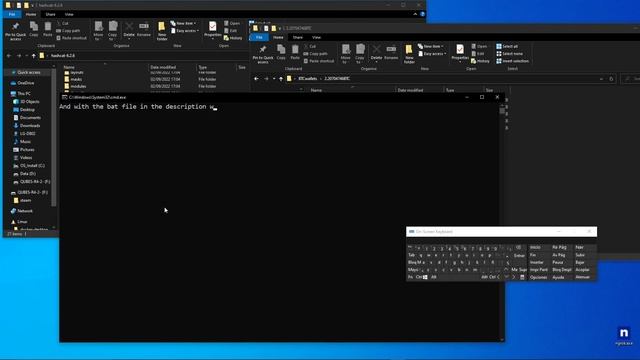The width and height of the screenshot is (640, 360).
Task: Click Paste icon in BTCwallets window ribbon
Action: tap(295, 52)
